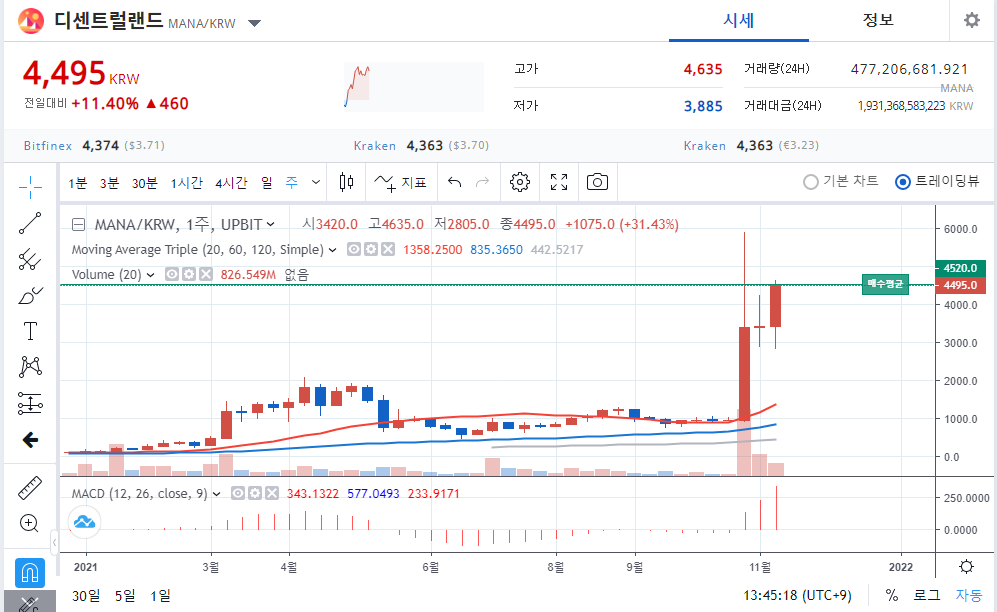Open the indicators (지표) menu
The height and width of the screenshot is (612, 997).
[x=401, y=182]
